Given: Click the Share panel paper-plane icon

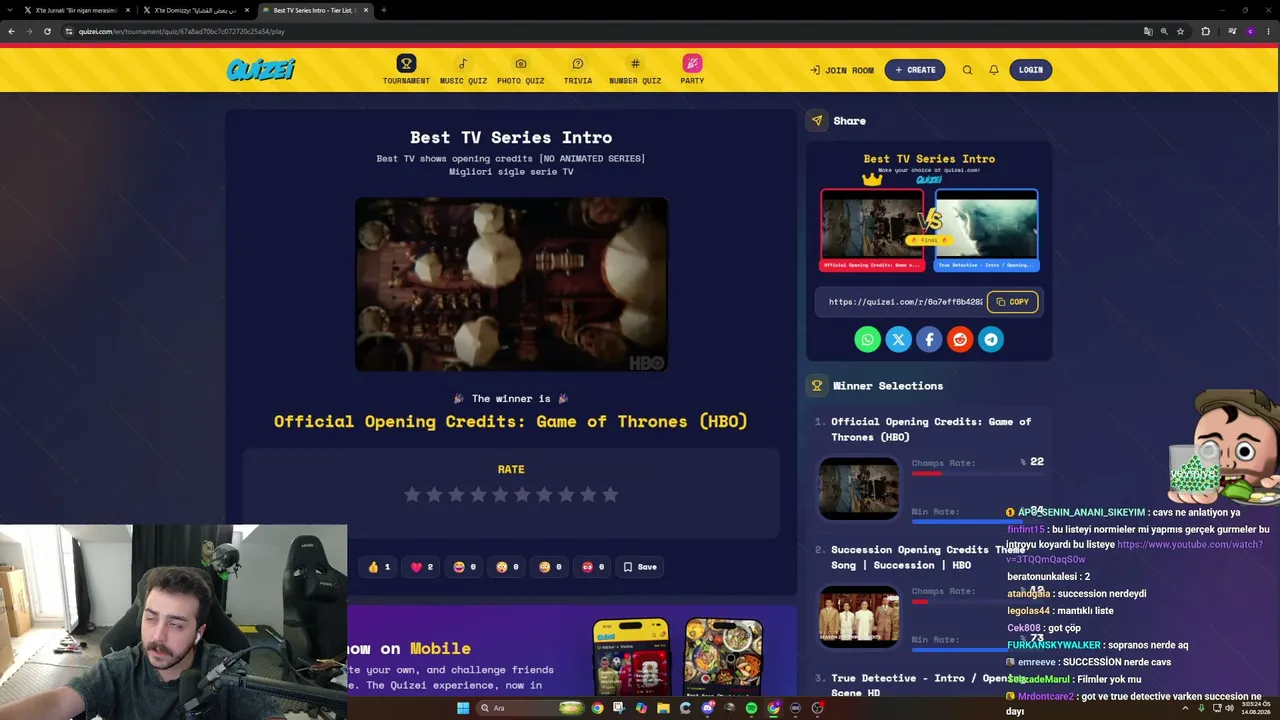Looking at the screenshot, I should [817, 121].
